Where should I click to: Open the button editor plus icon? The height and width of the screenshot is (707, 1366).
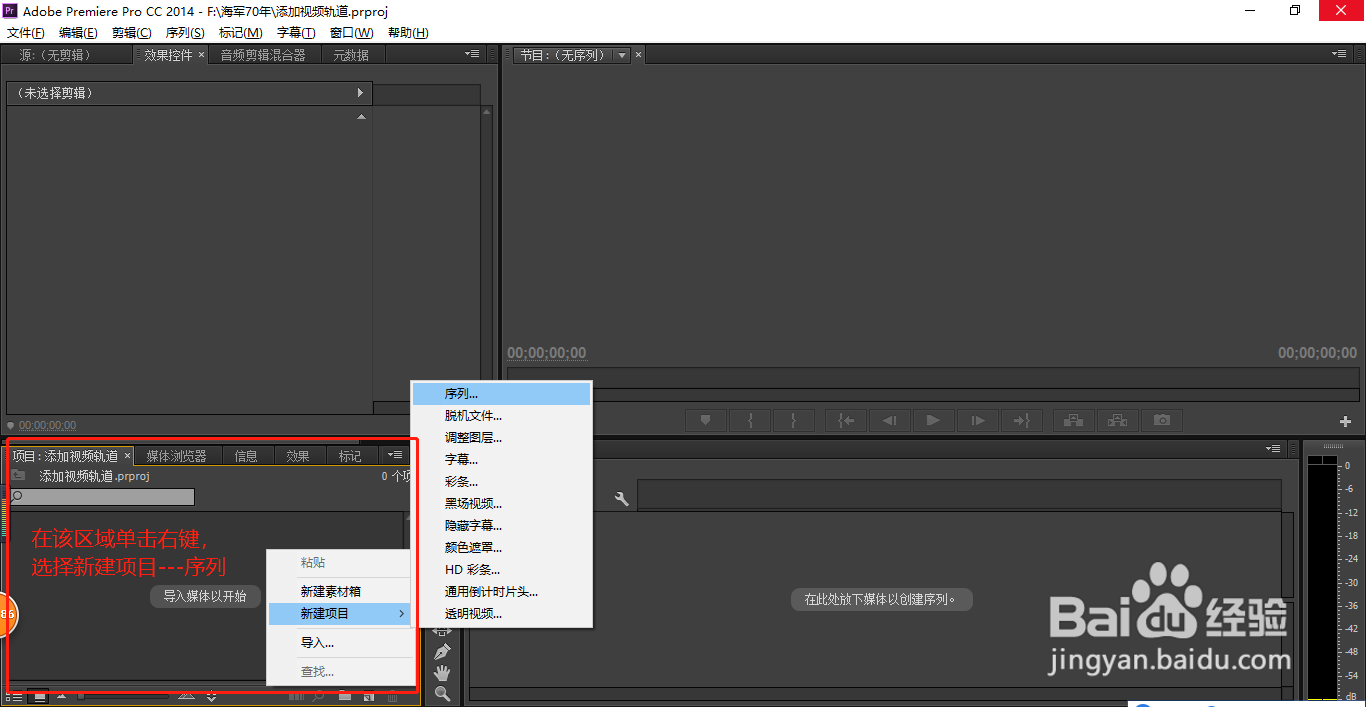[x=1345, y=422]
